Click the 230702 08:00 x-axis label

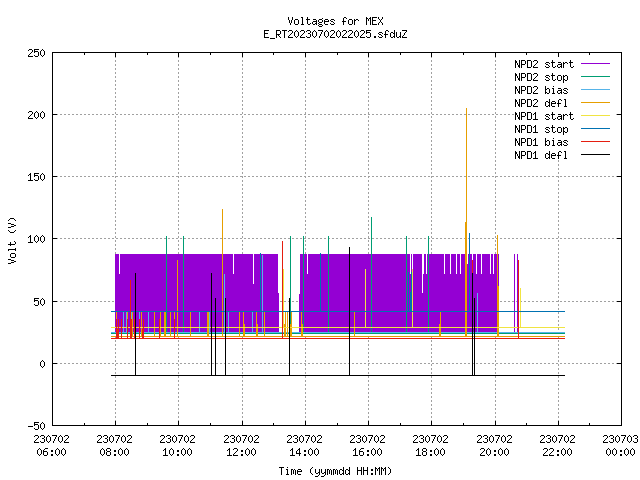[115, 446]
